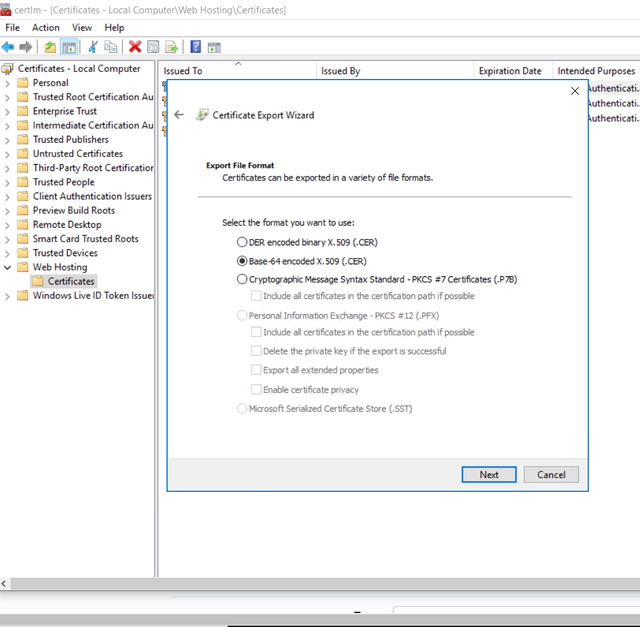
Task: Click the horizontal scrollbar left arrow
Action: tap(4, 584)
